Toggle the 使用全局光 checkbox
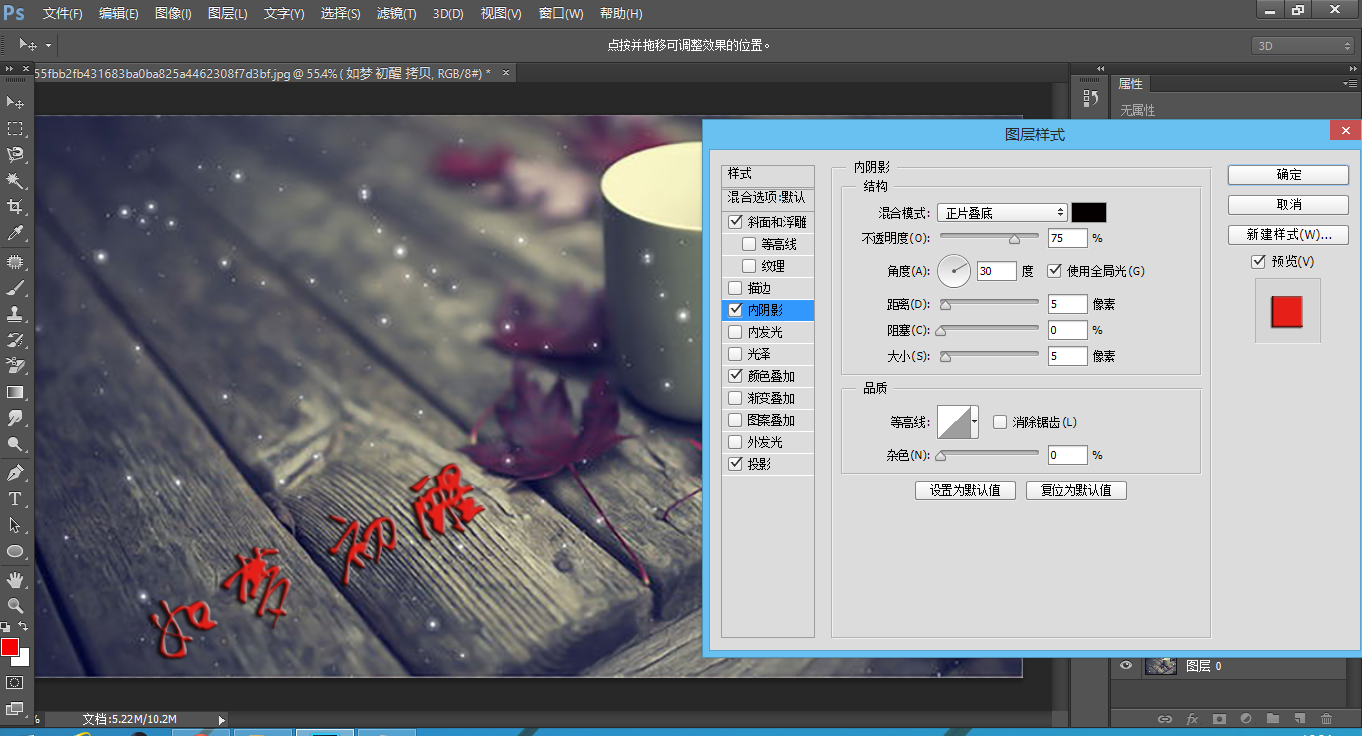This screenshot has width=1362, height=736. click(1054, 271)
